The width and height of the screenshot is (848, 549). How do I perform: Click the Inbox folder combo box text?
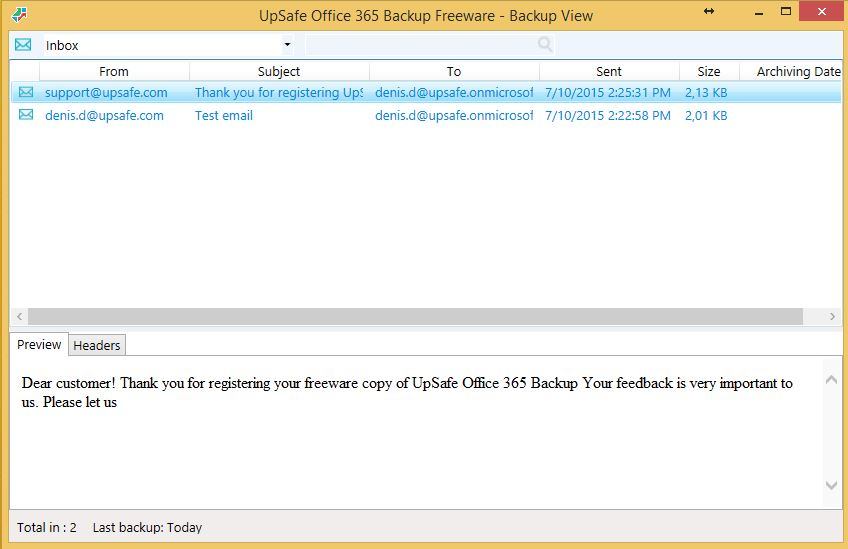[62, 45]
